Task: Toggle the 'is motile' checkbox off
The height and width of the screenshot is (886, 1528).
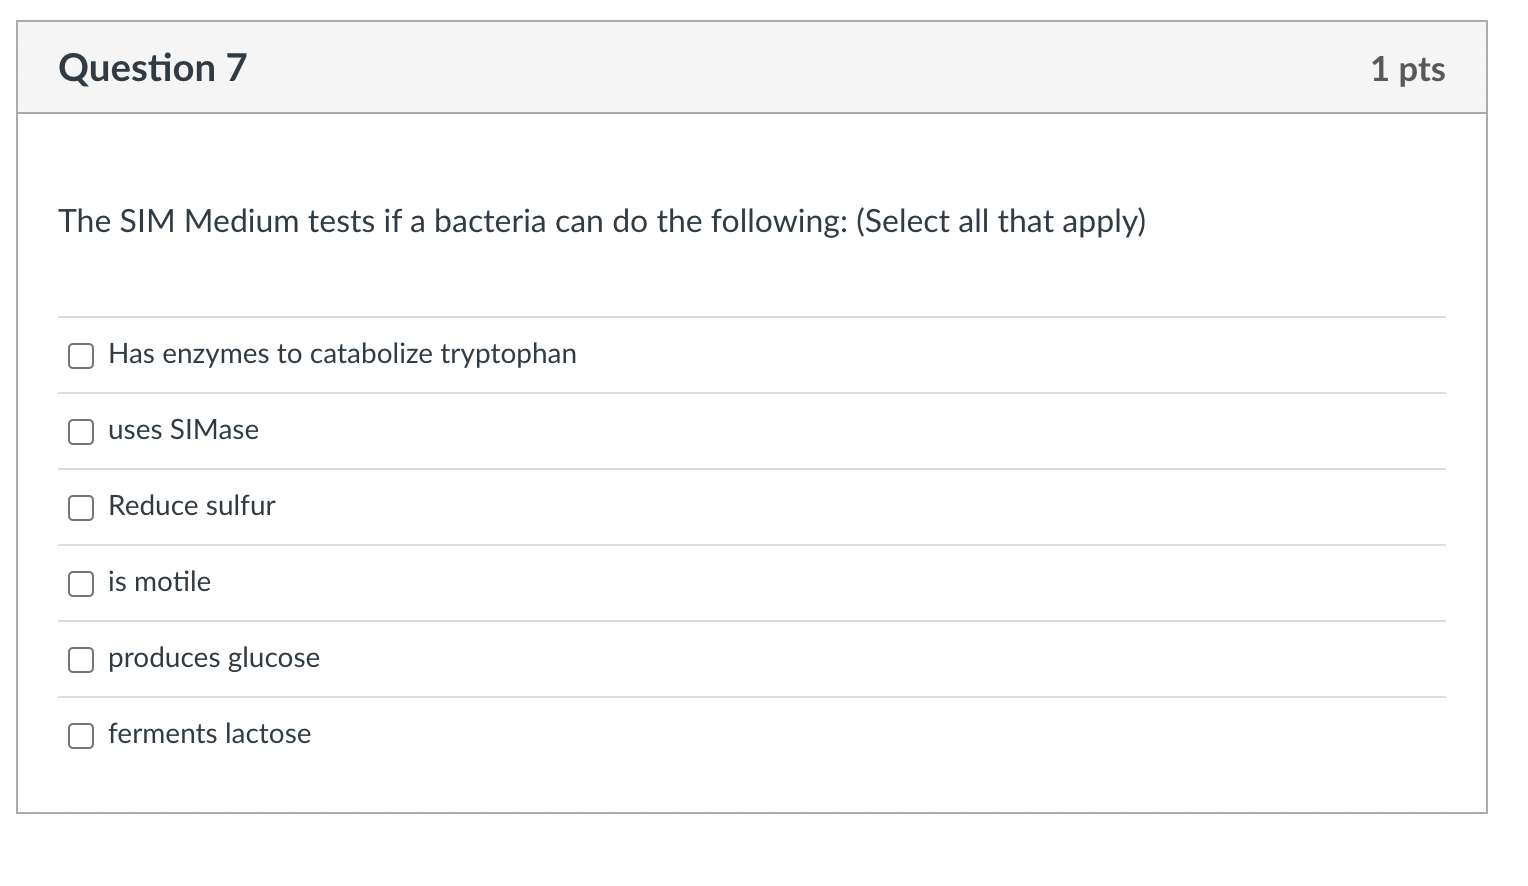Action: tap(80, 583)
